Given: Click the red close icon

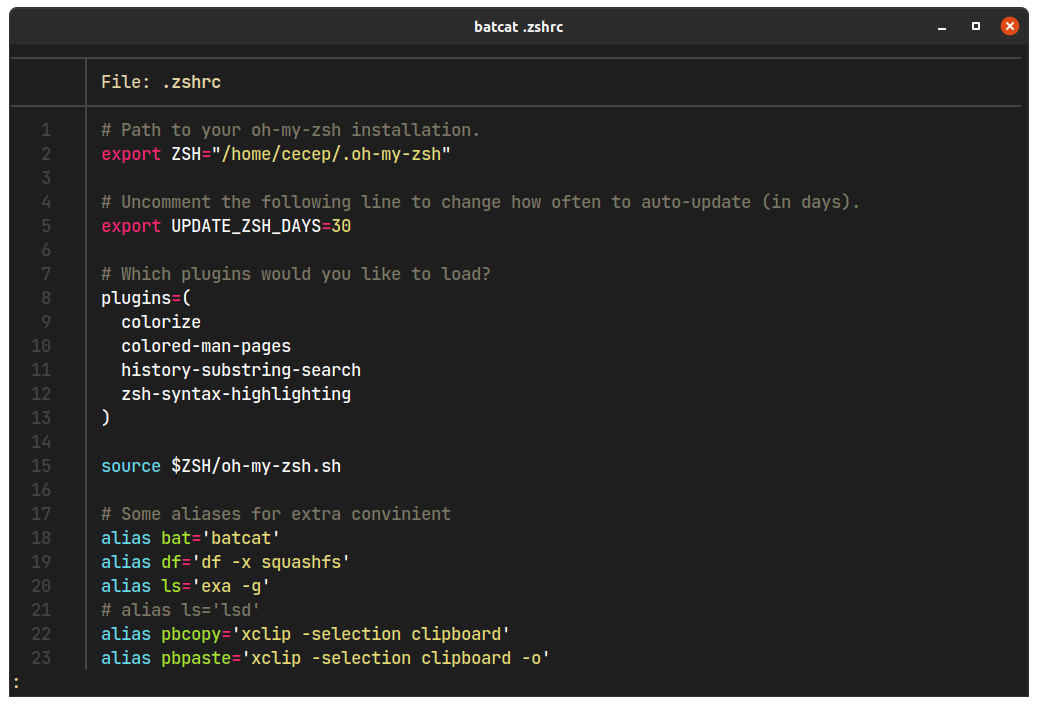Looking at the screenshot, I should pos(1009,26).
